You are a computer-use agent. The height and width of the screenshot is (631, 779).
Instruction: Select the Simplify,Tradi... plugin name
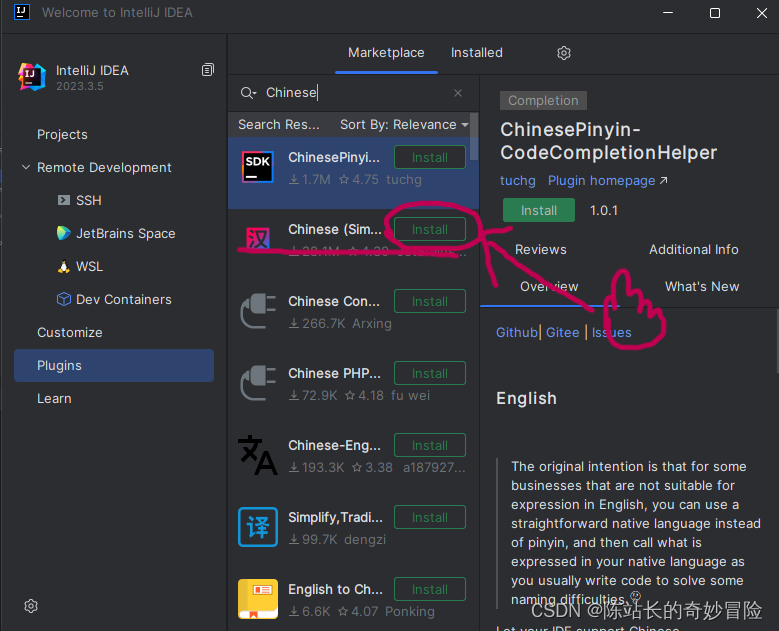point(335,518)
